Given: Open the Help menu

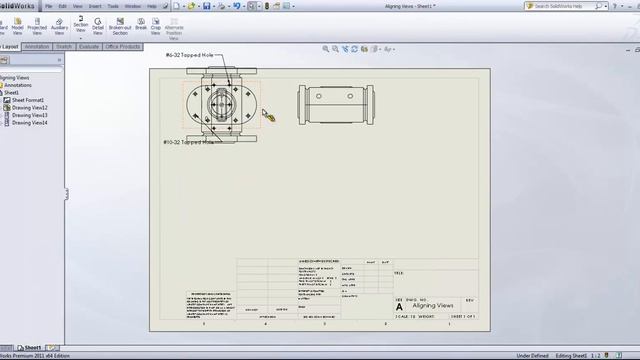Looking at the screenshot, I should click(151, 6).
